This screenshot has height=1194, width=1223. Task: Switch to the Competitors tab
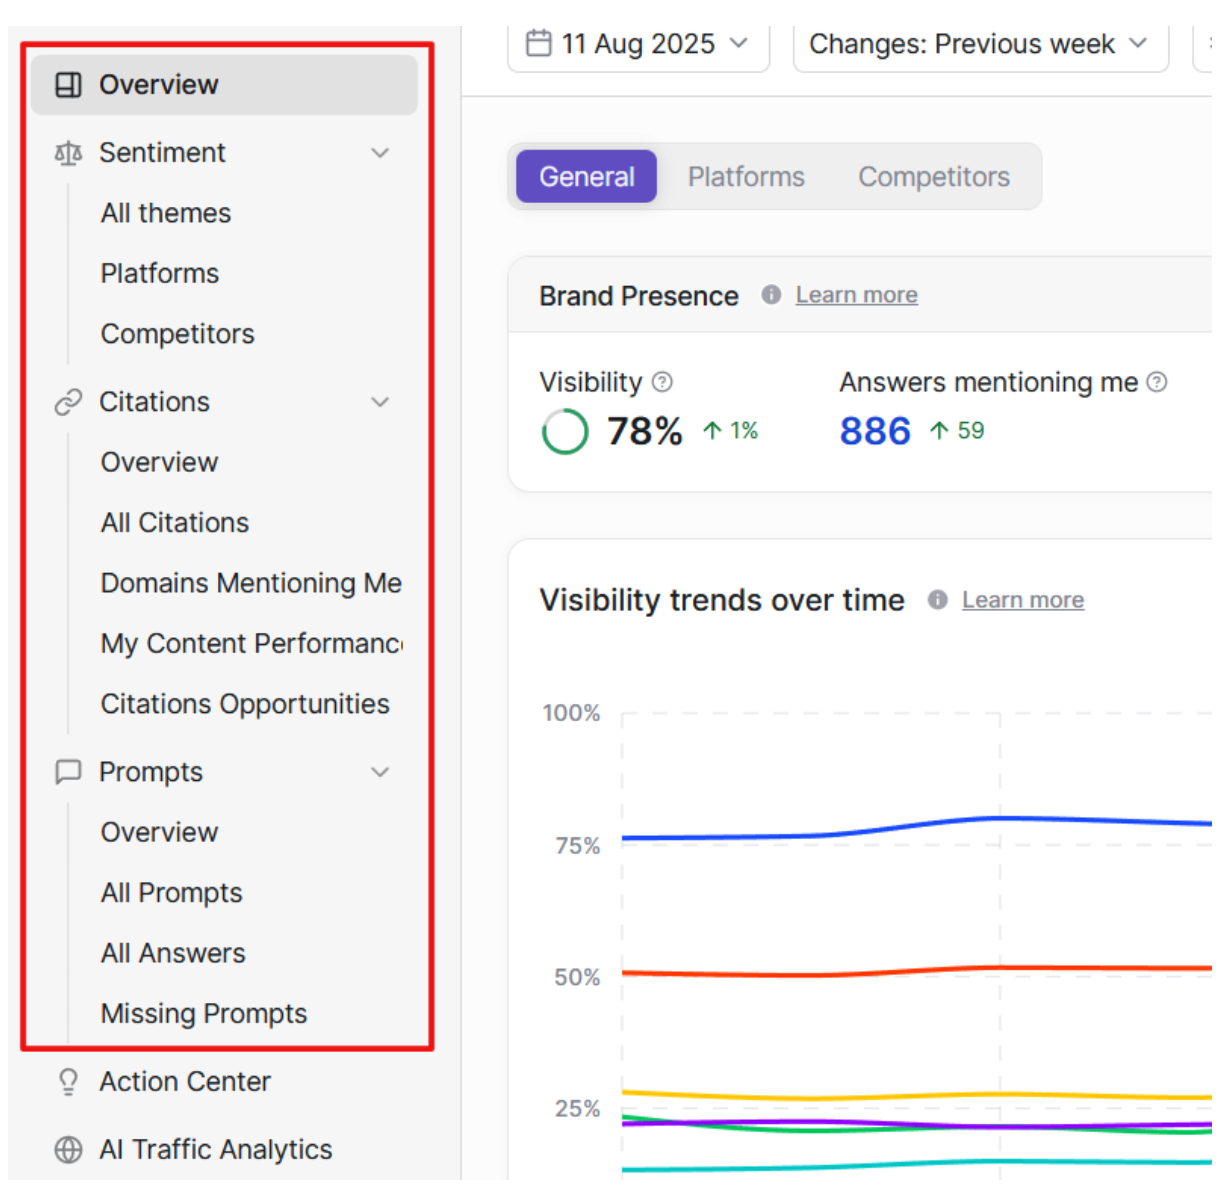(934, 177)
